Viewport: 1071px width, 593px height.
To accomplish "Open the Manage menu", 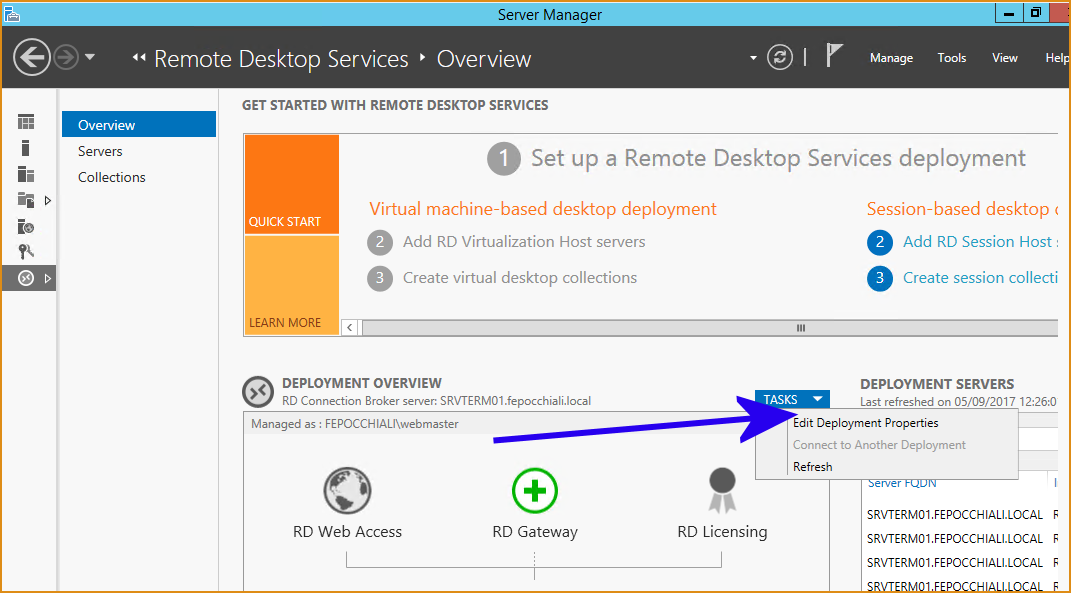I will point(891,58).
